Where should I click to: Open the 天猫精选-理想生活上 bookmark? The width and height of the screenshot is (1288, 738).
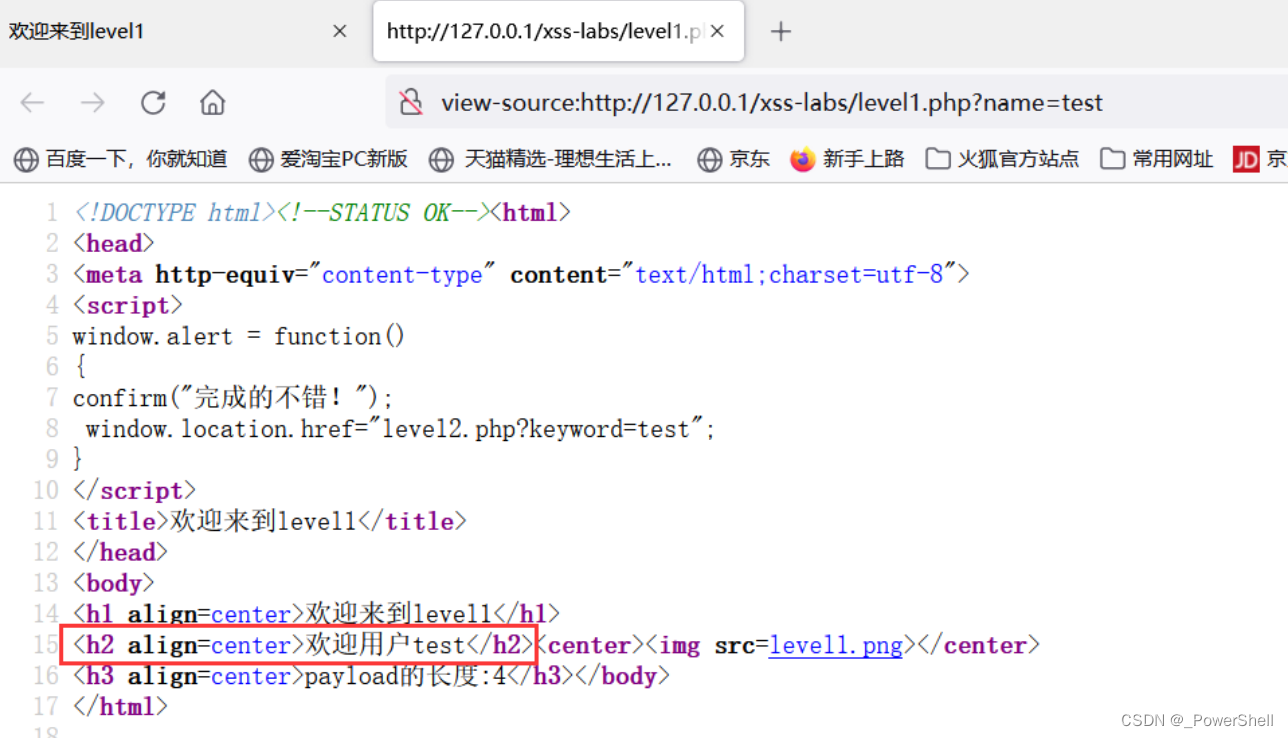pos(551,159)
